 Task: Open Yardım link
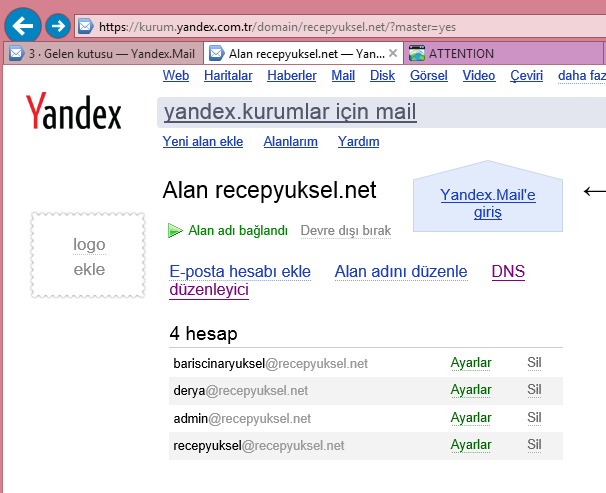(358, 141)
